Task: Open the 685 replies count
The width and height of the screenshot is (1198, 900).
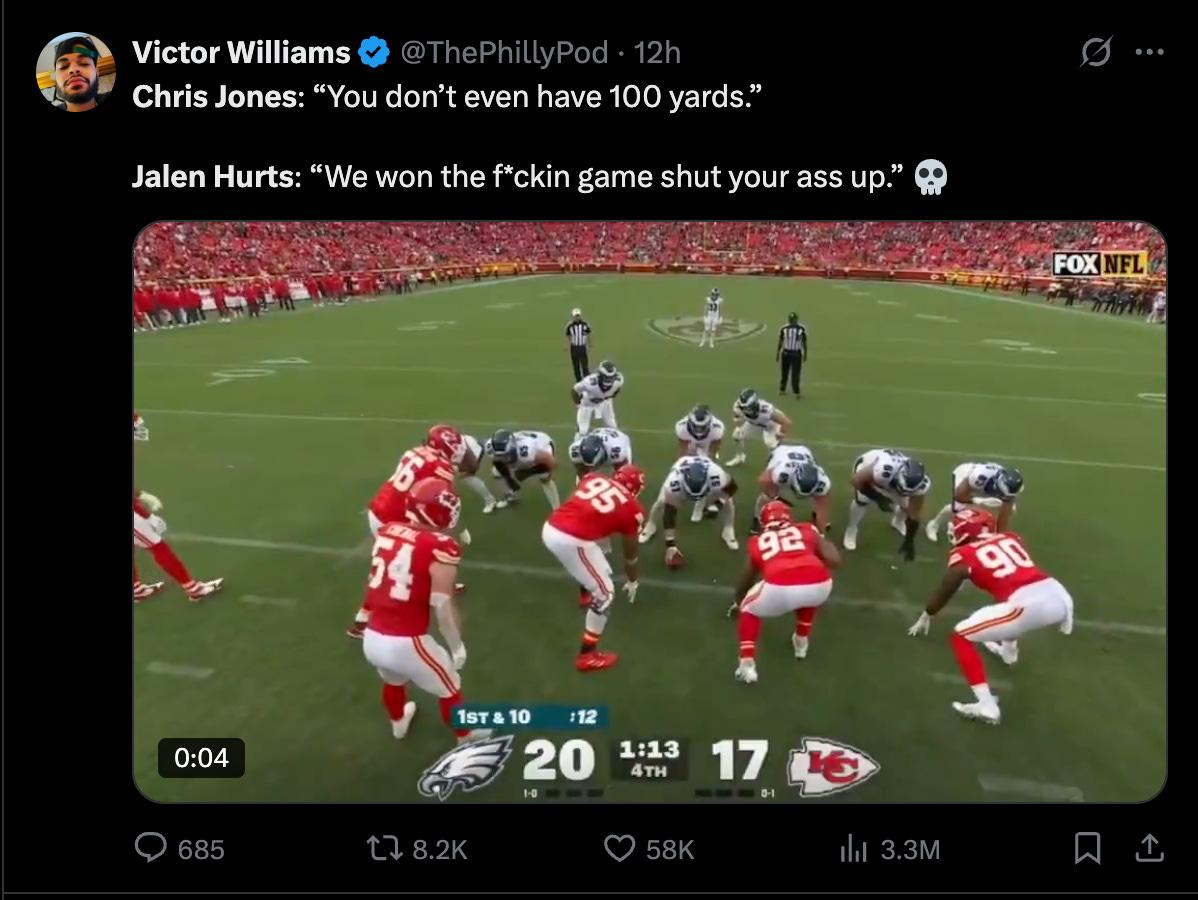Action: (201, 850)
